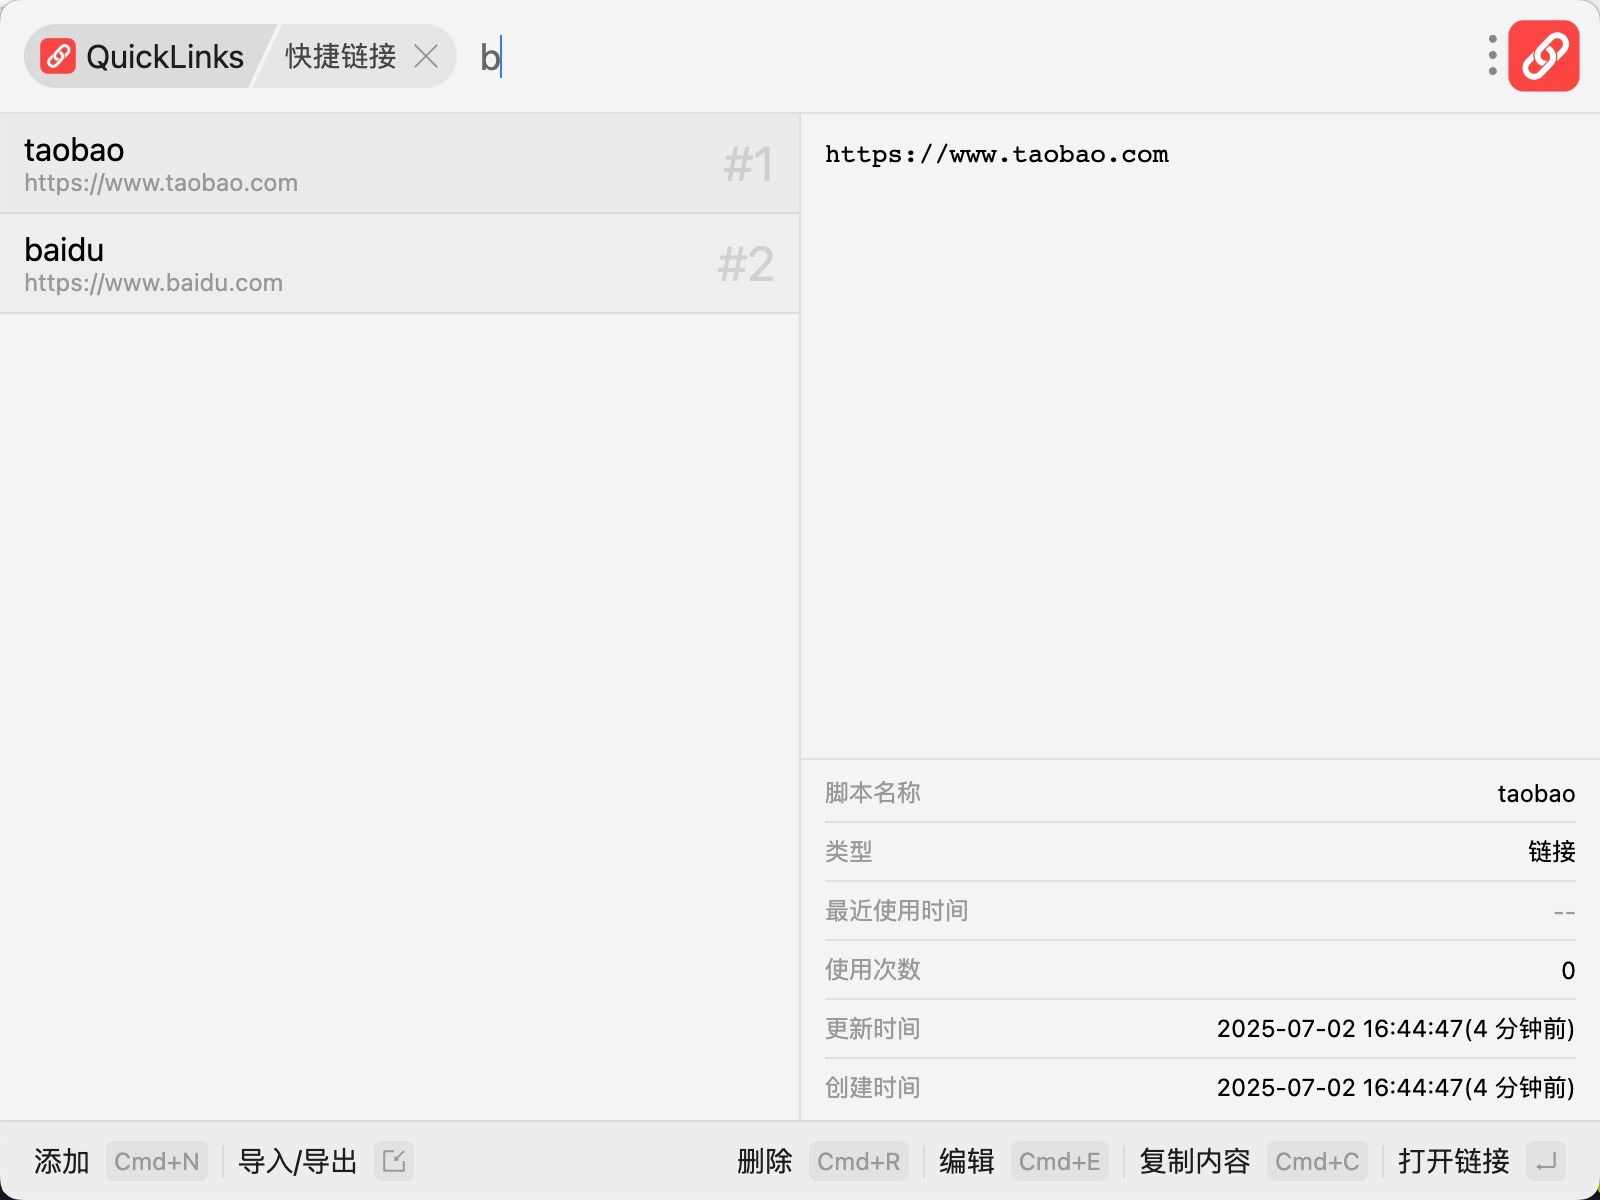Click the 更新时间 timestamp value

coord(1396,1029)
